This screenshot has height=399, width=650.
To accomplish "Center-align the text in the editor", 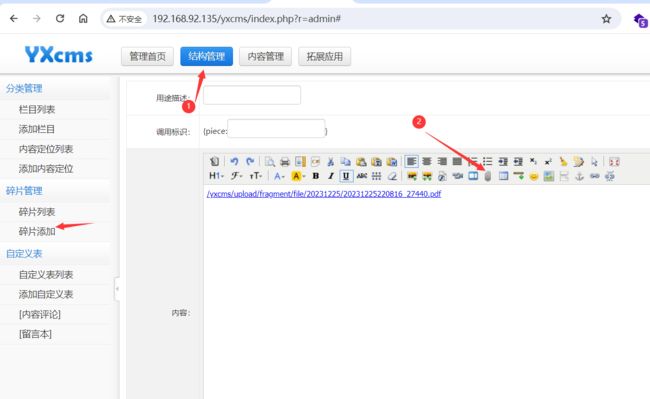I will (427, 162).
